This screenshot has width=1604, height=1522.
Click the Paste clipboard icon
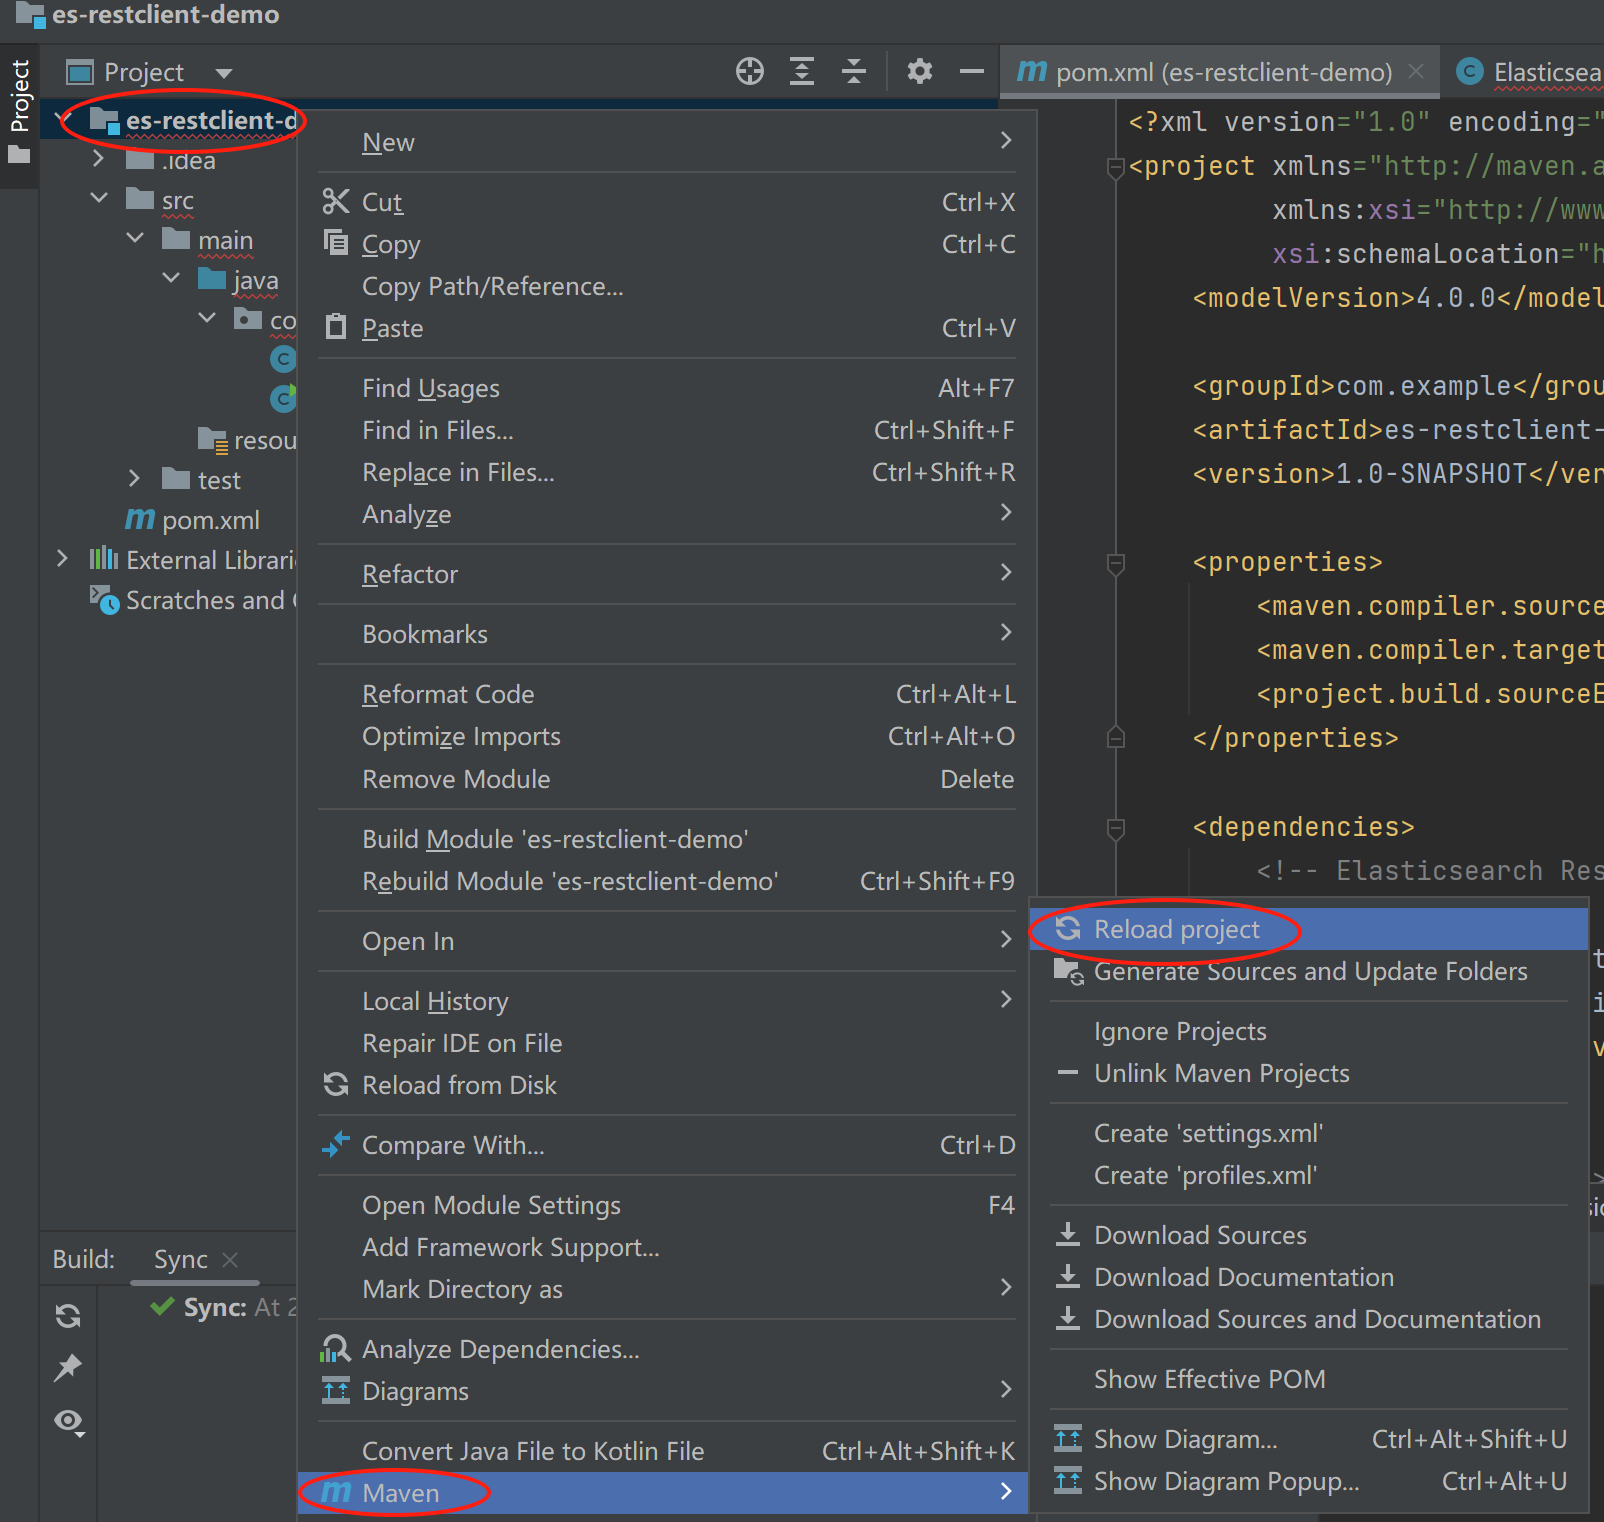coord(336,326)
